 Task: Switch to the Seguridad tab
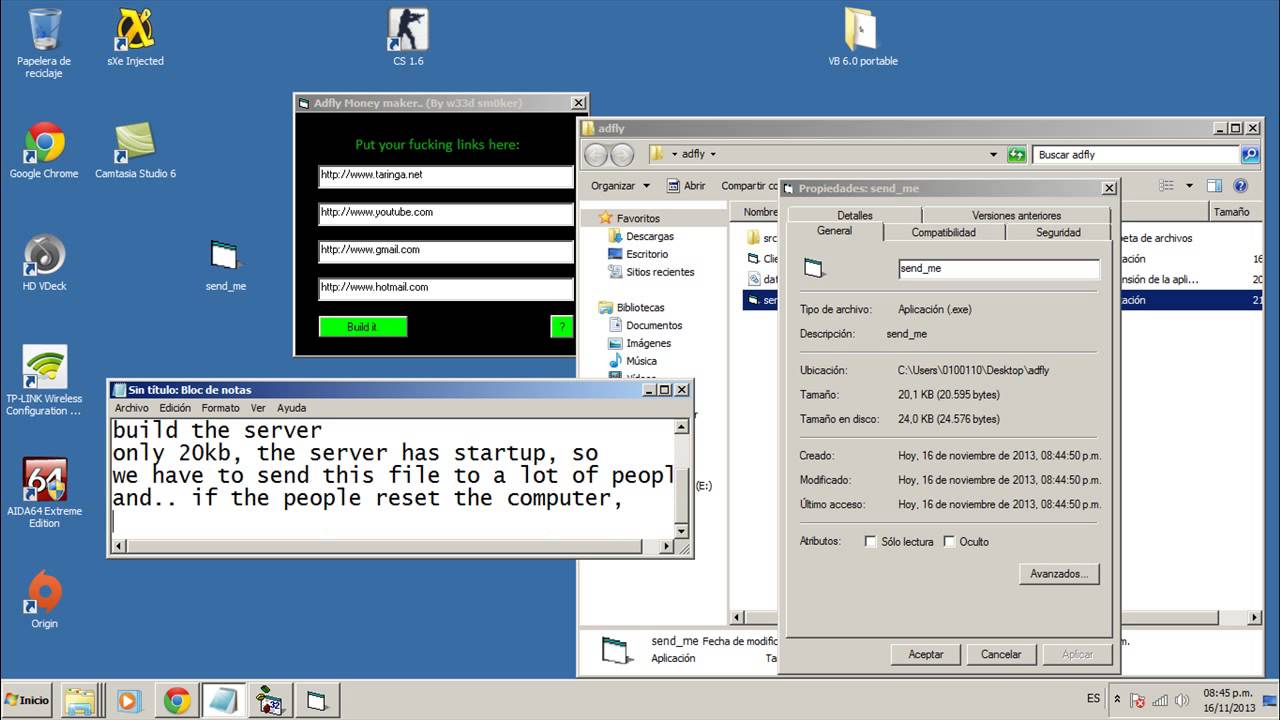tap(1058, 232)
